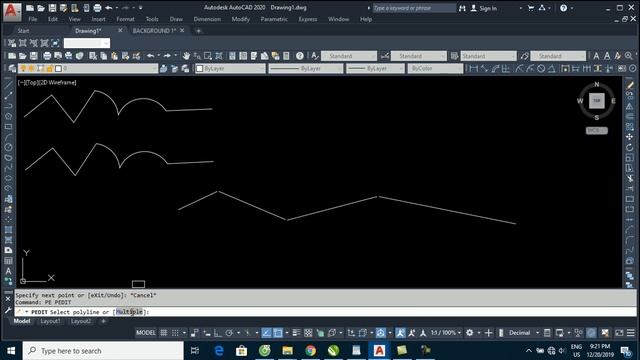Open the table style Standard dropdown
The width and height of the screenshot is (640, 360).
489,56
